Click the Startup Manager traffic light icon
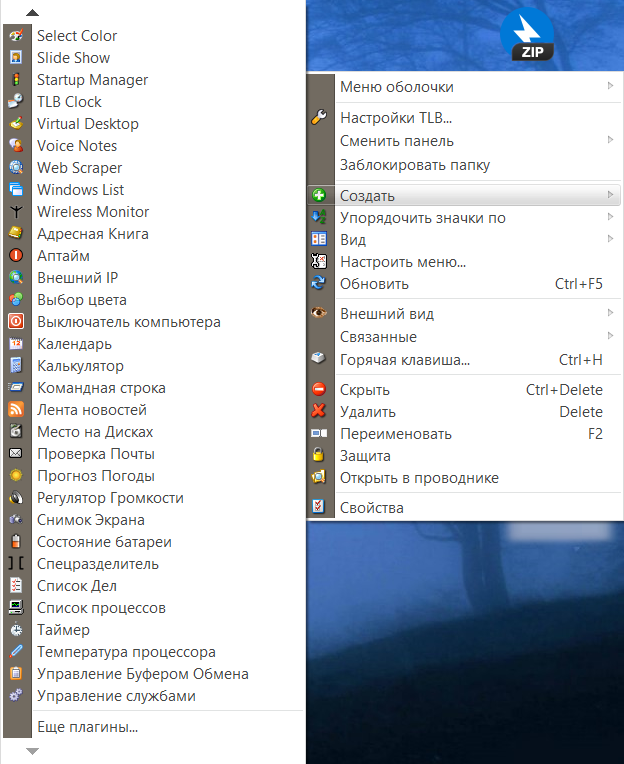Screen dimensions: 624x764 pyautogui.click(x=16, y=80)
